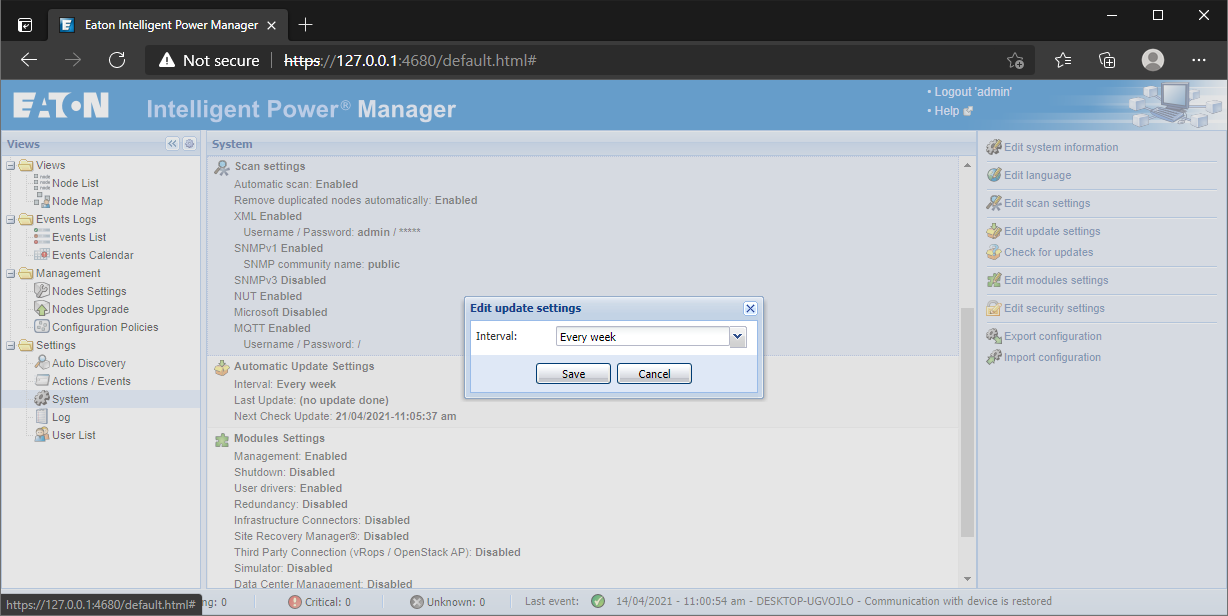This screenshot has width=1228, height=616.
Task: Click the Edit language icon
Action: pos(994,175)
